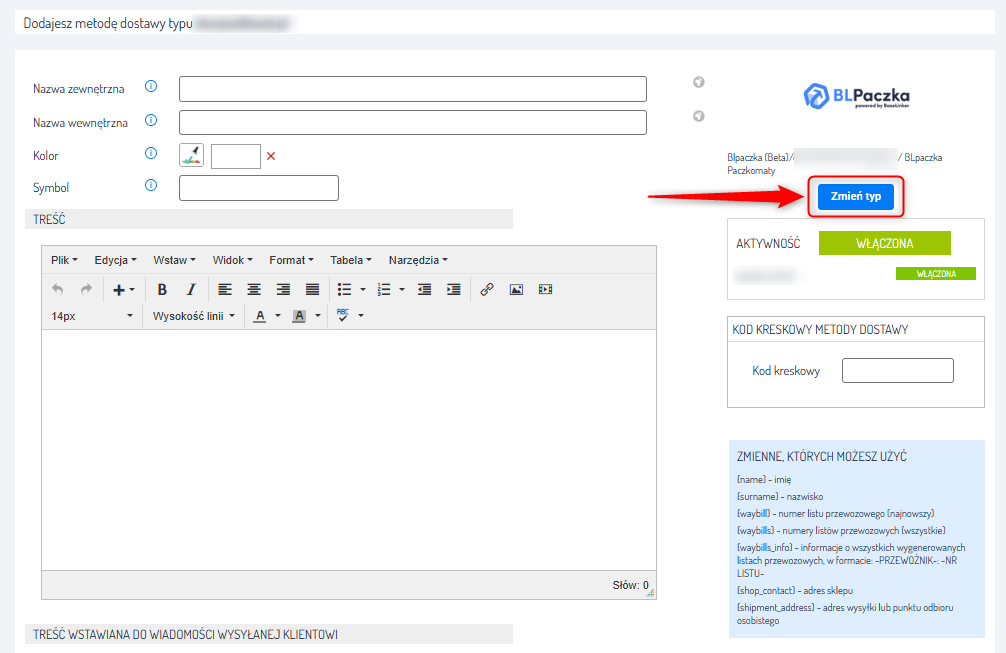1006x653 pixels.
Task: Open the Narzędzia menu
Action: pyautogui.click(x=418, y=260)
